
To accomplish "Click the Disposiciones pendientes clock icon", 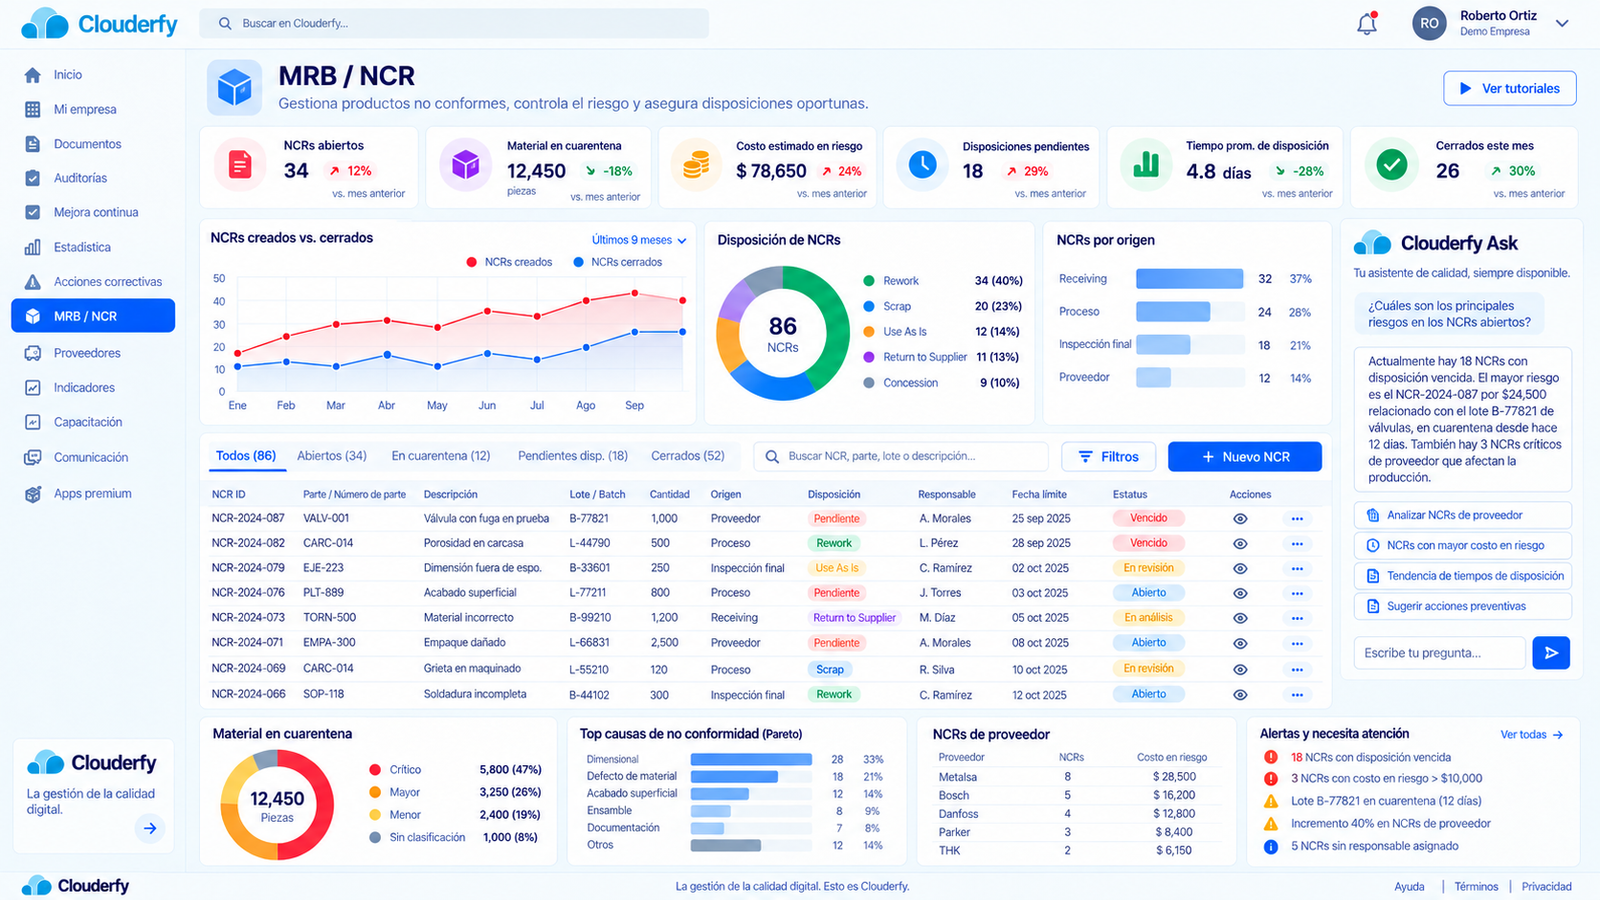I will pyautogui.click(x=922, y=165).
